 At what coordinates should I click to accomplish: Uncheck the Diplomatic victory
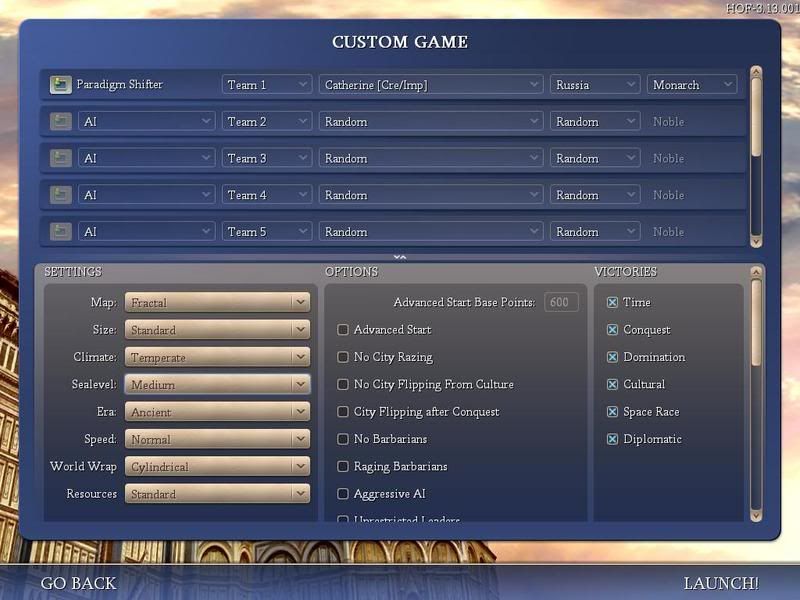pyautogui.click(x=612, y=439)
